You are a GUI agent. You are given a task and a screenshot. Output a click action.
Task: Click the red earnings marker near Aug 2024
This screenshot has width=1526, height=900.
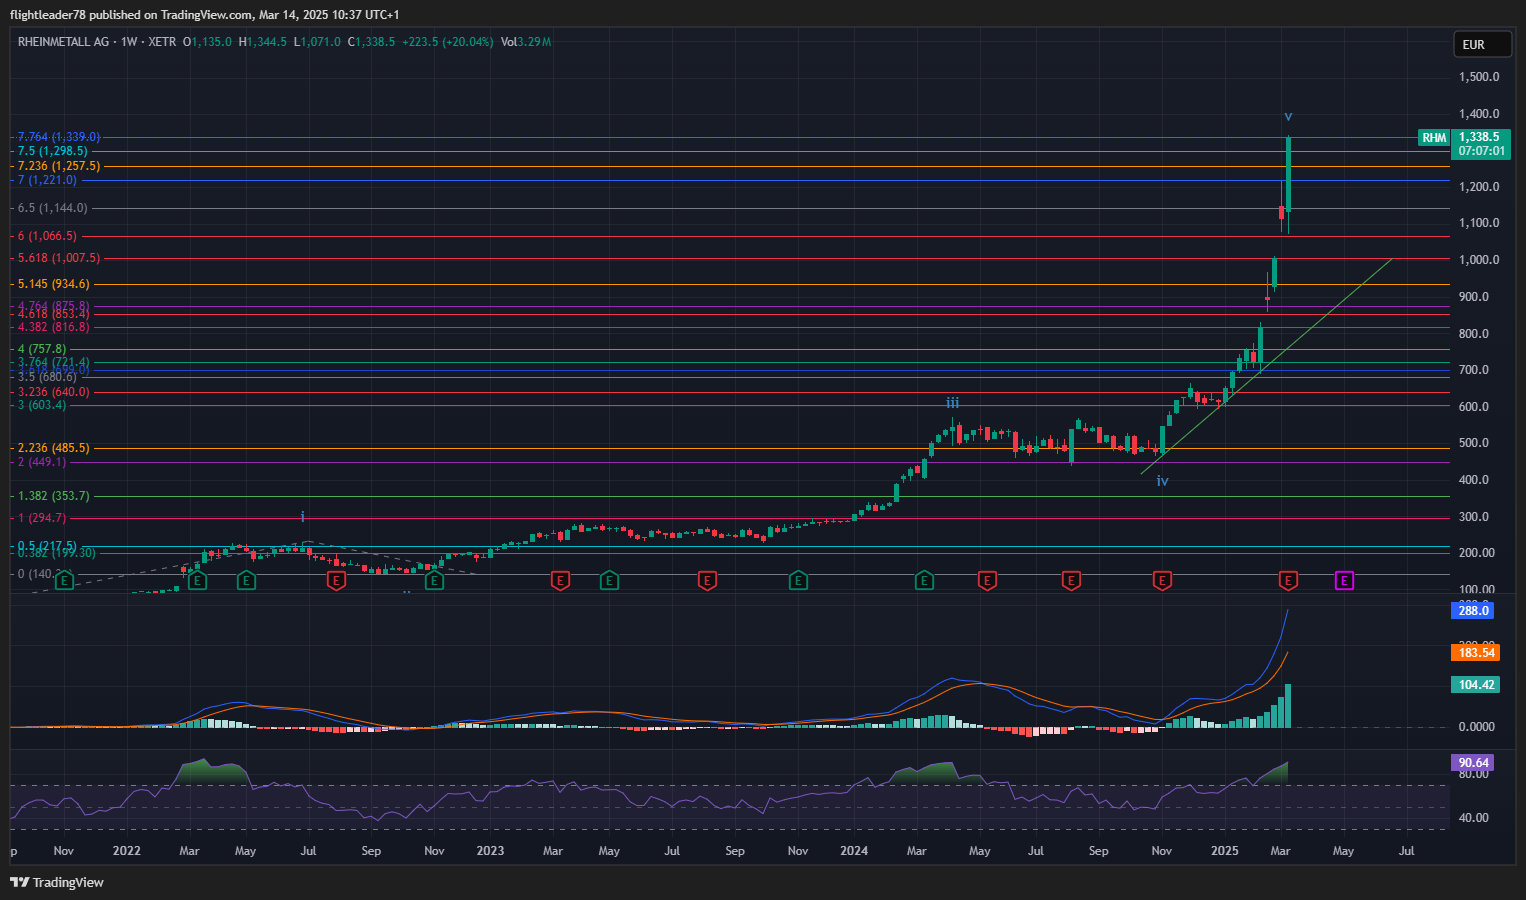(x=1071, y=580)
